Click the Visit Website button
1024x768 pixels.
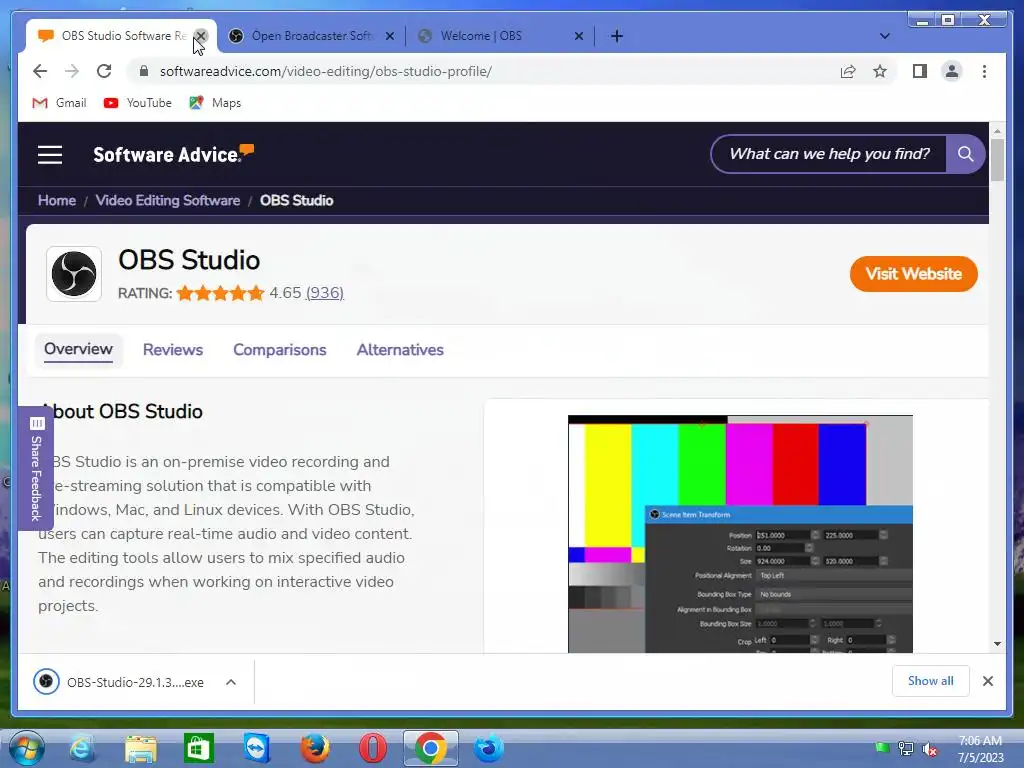(x=914, y=274)
